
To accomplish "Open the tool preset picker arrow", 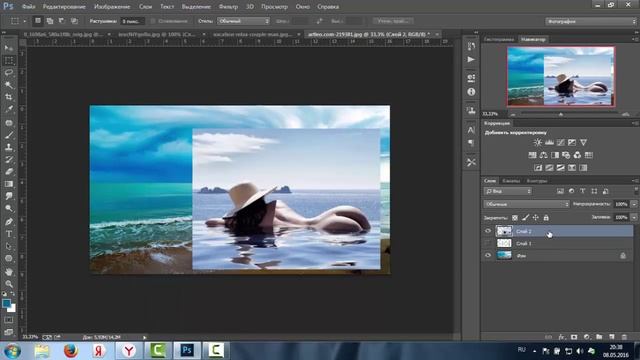I will (24, 21).
